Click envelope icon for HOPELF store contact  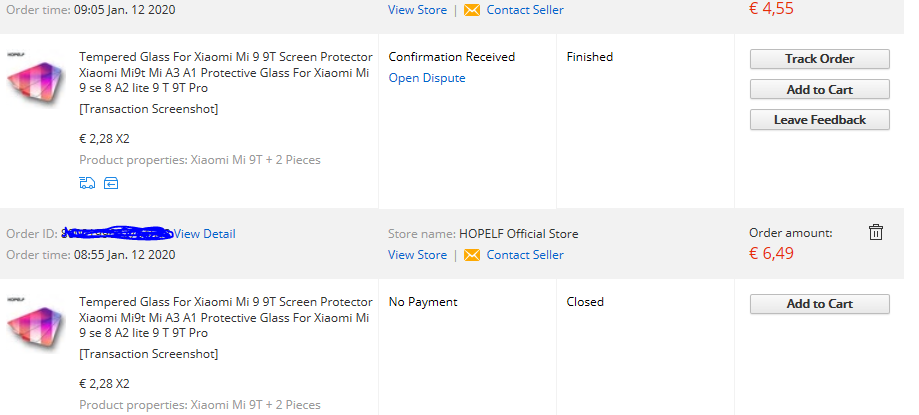pos(472,255)
